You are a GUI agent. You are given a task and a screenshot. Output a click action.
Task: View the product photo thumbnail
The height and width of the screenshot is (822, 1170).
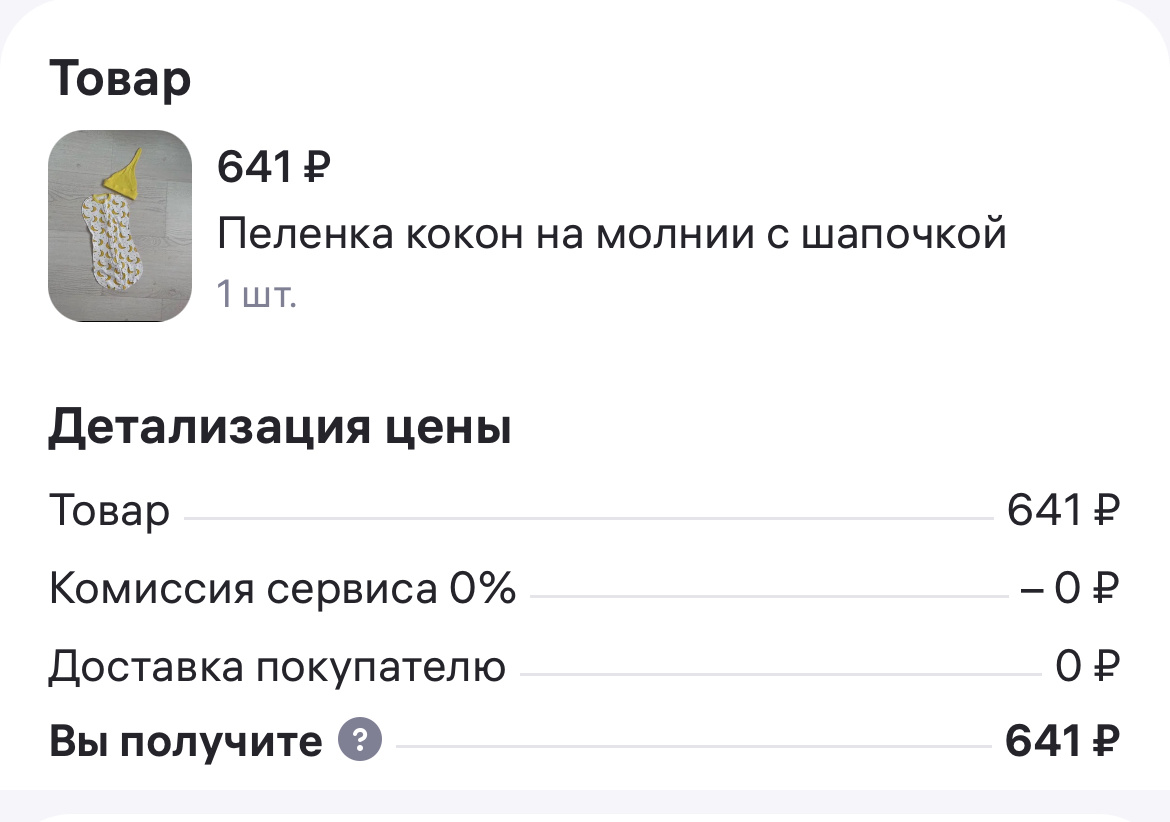[x=119, y=224]
